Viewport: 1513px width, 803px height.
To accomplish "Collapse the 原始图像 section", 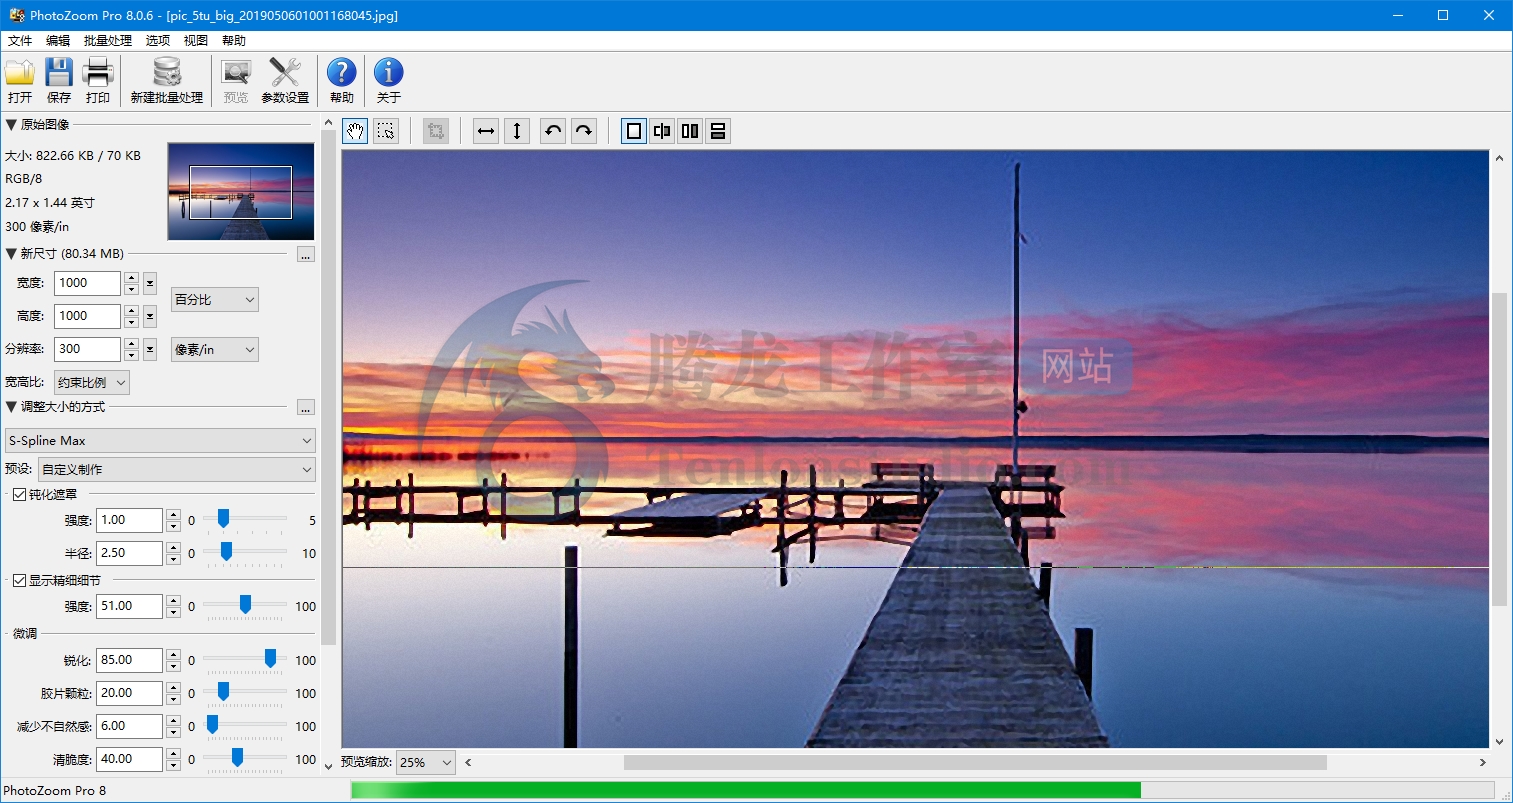I will (11, 124).
